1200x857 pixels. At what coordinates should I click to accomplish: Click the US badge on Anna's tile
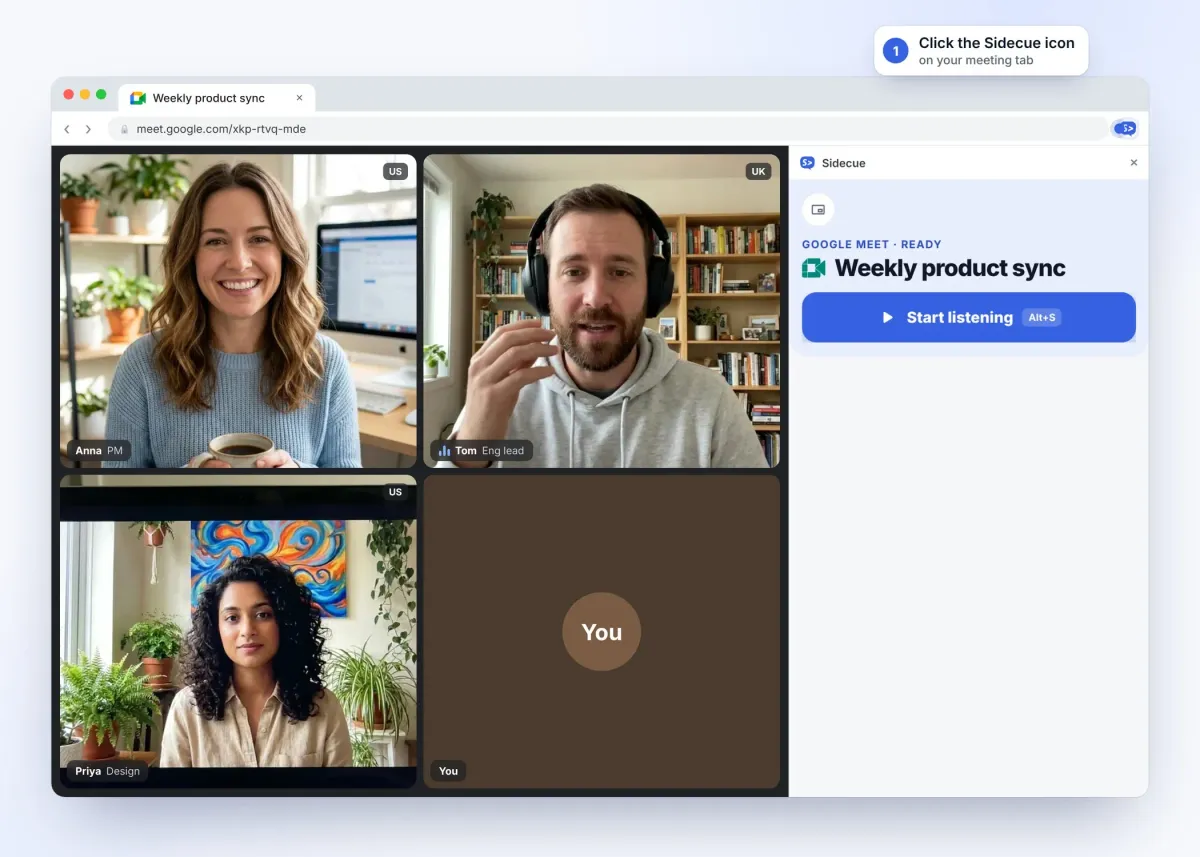click(x=395, y=171)
